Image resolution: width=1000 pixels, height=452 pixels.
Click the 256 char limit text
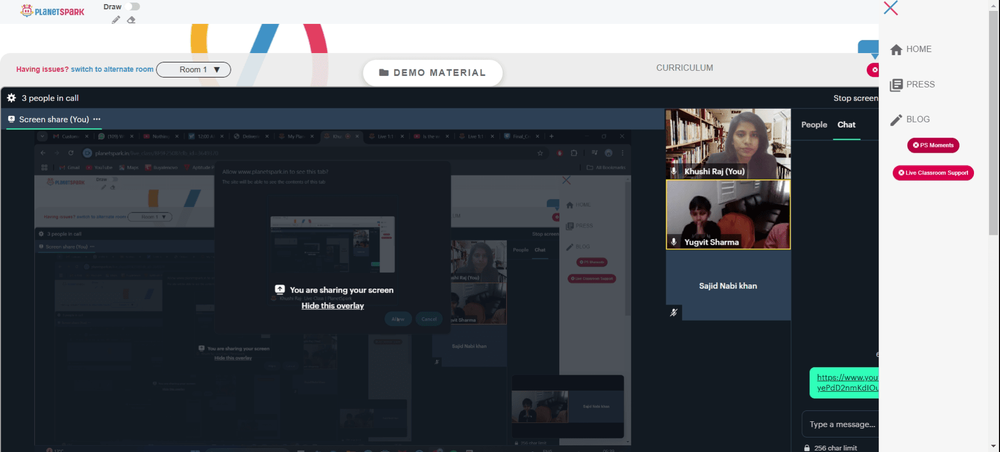pos(836,448)
